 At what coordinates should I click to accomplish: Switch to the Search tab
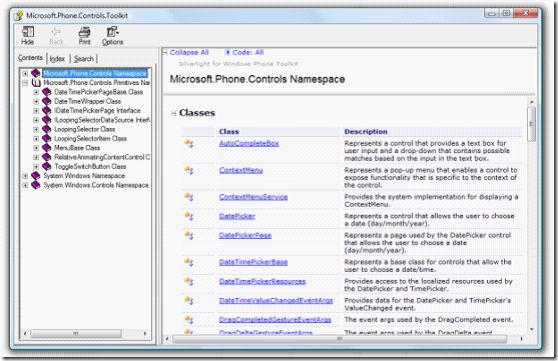[x=84, y=58]
